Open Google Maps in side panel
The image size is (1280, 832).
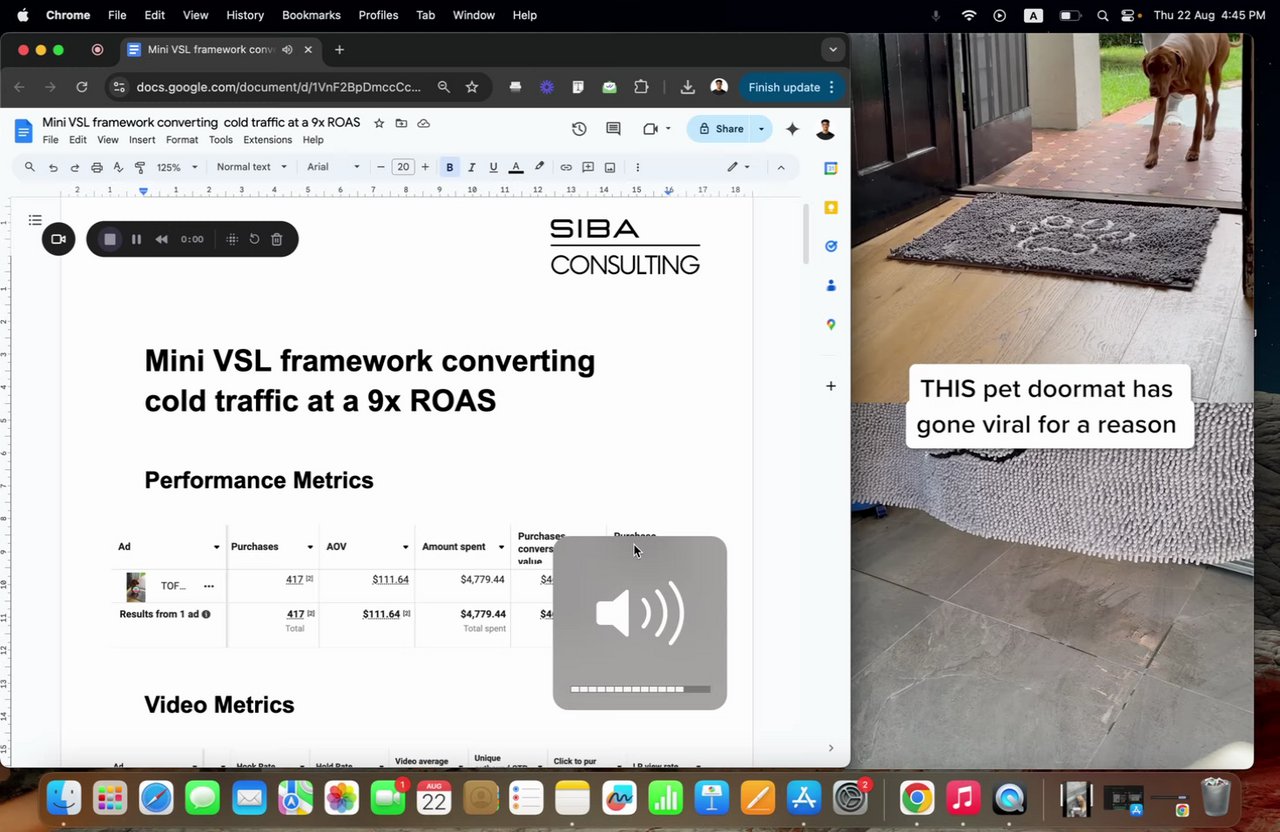tap(830, 324)
